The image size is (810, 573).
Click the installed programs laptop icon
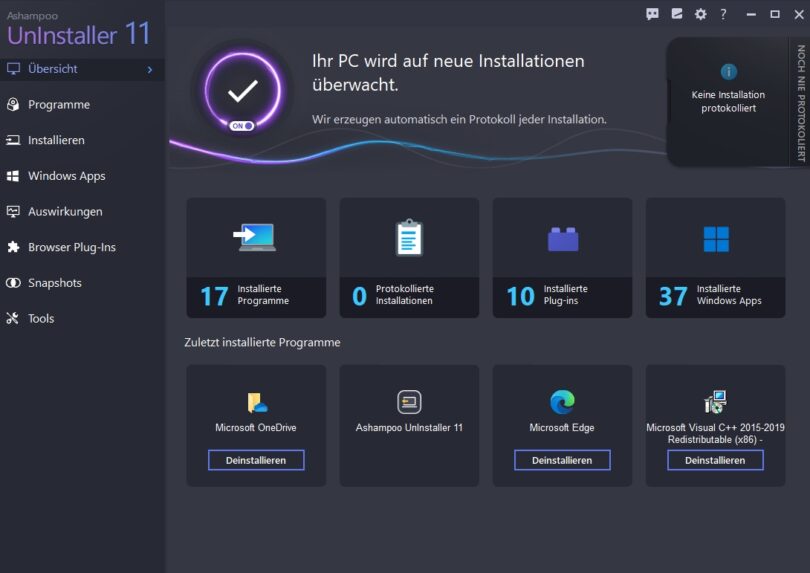tap(255, 237)
